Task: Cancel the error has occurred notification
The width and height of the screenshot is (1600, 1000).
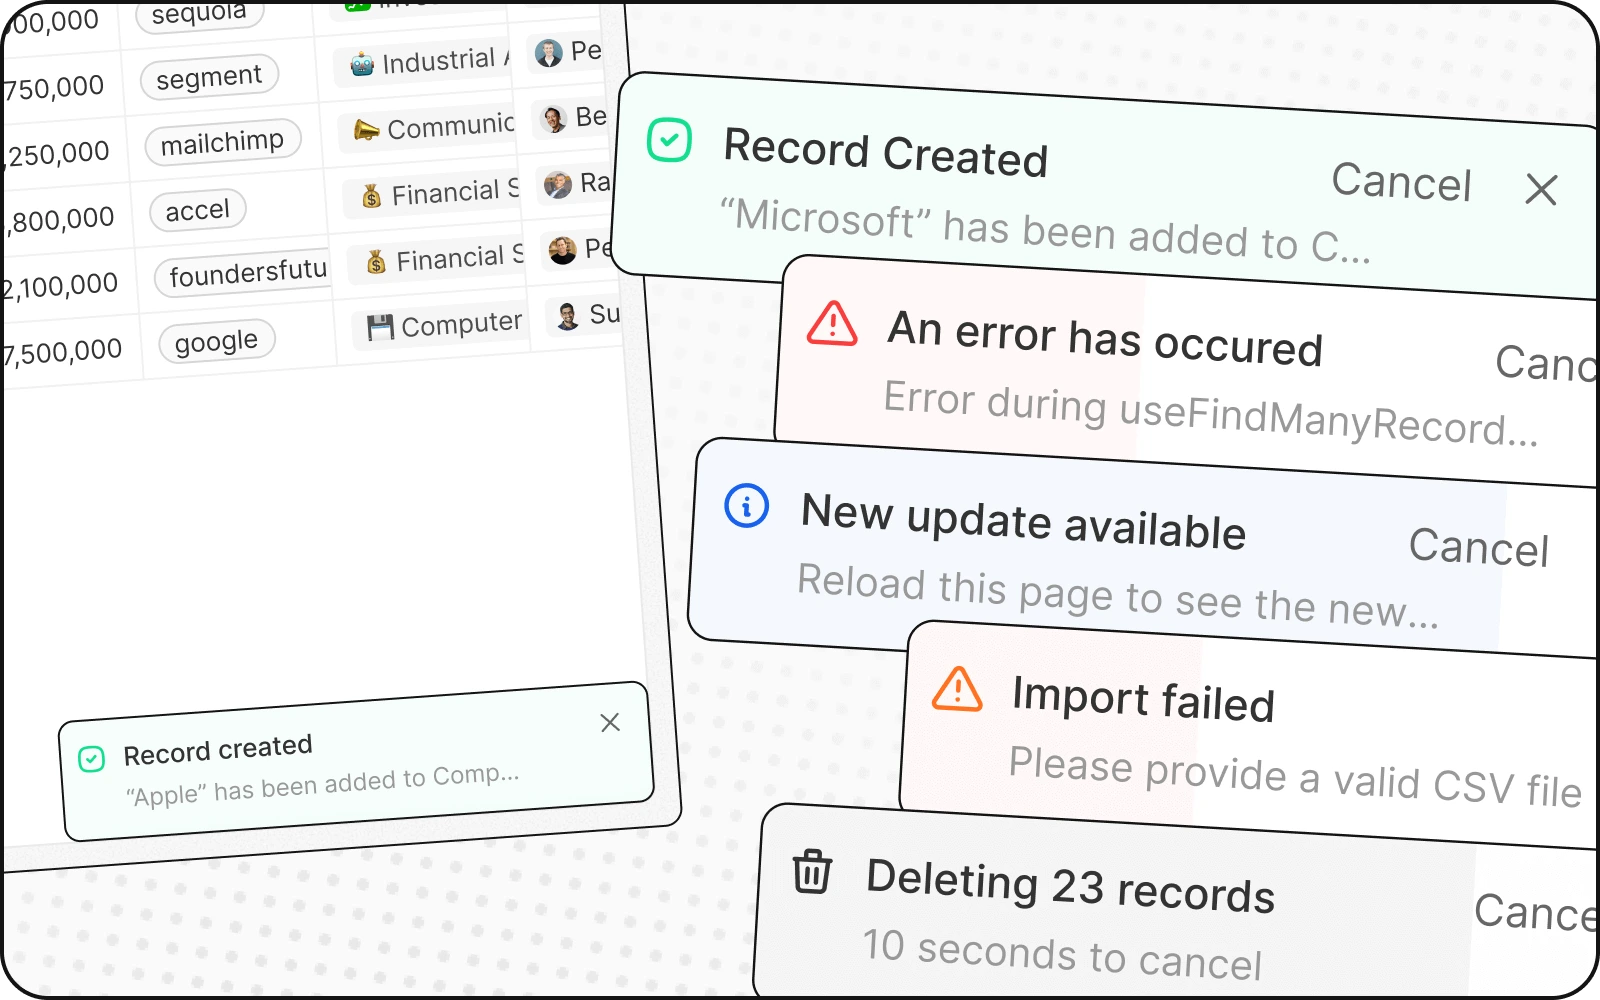Action: click(1545, 364)
